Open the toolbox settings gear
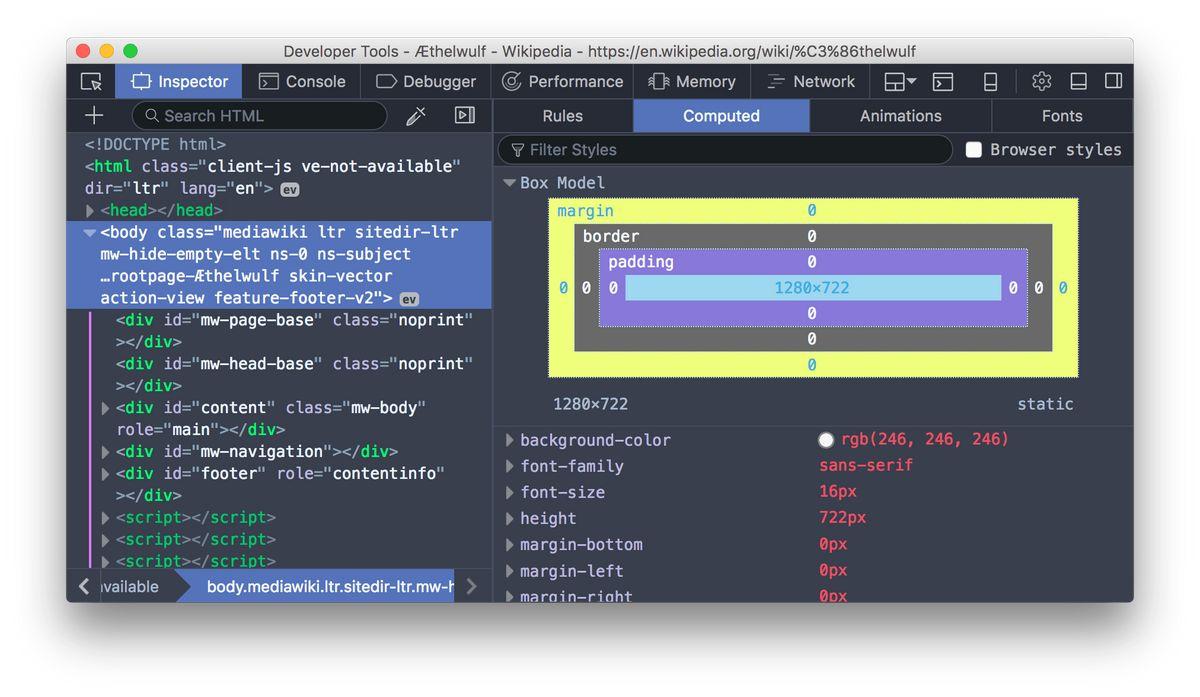 1041,82
